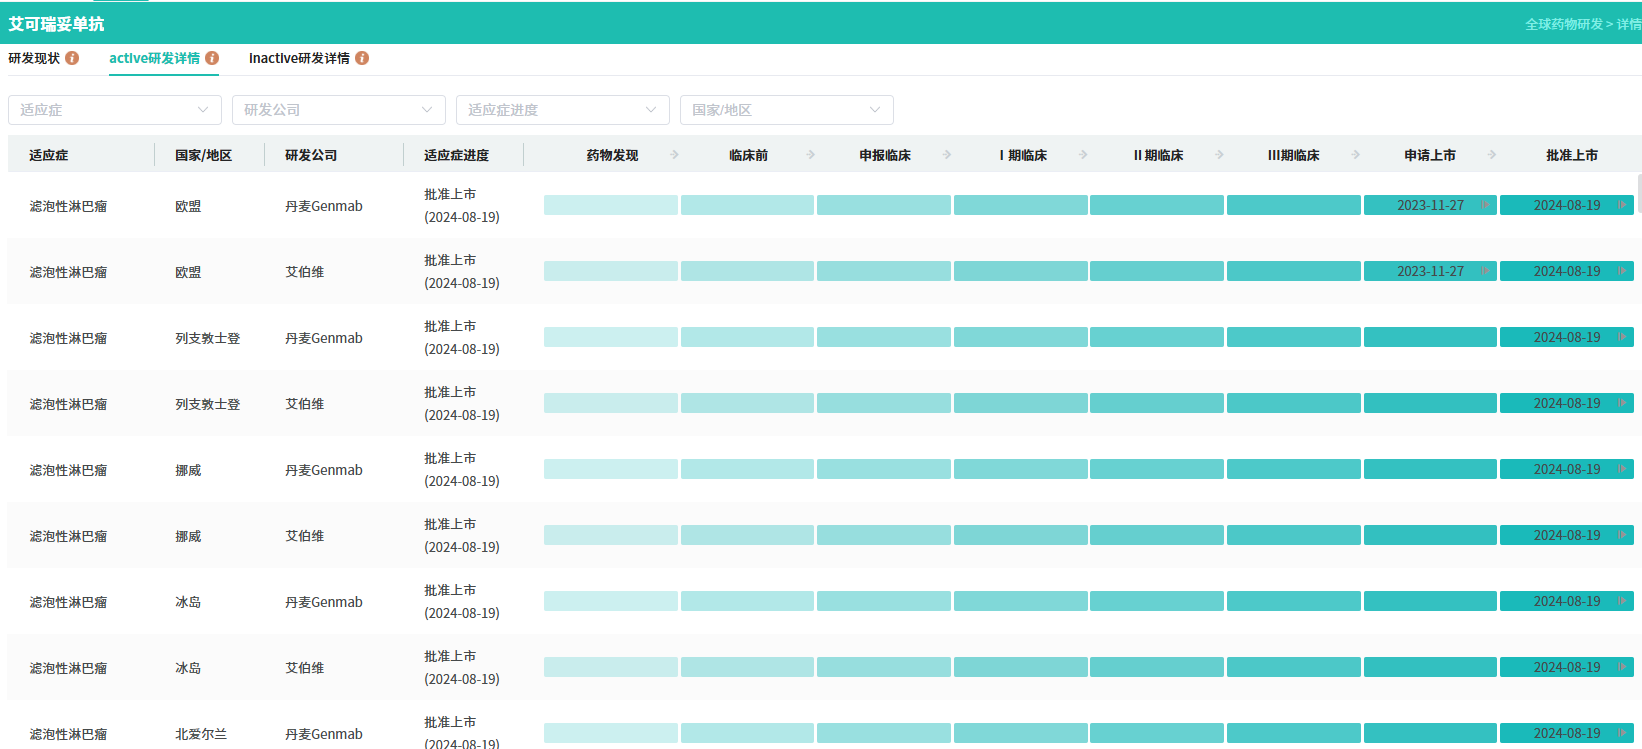This screenshot has height=749, width=1642.
Task: Click the play icon on 挪威 丹麦Genmab approval bar
Action: tap(1622, 469)
